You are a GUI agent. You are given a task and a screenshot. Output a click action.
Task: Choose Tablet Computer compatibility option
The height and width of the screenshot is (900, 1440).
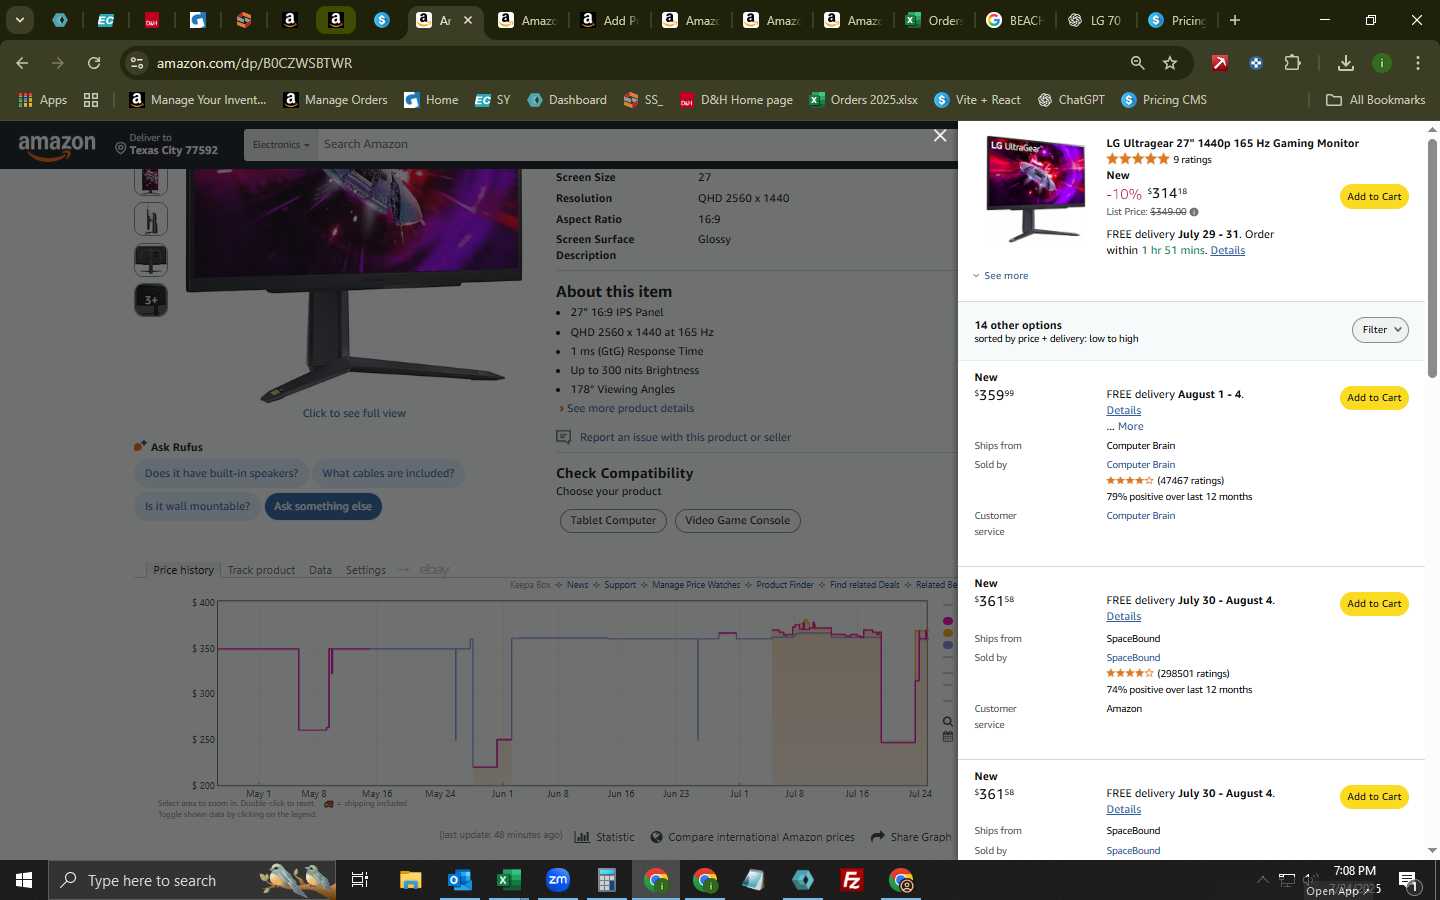(613, 520)
